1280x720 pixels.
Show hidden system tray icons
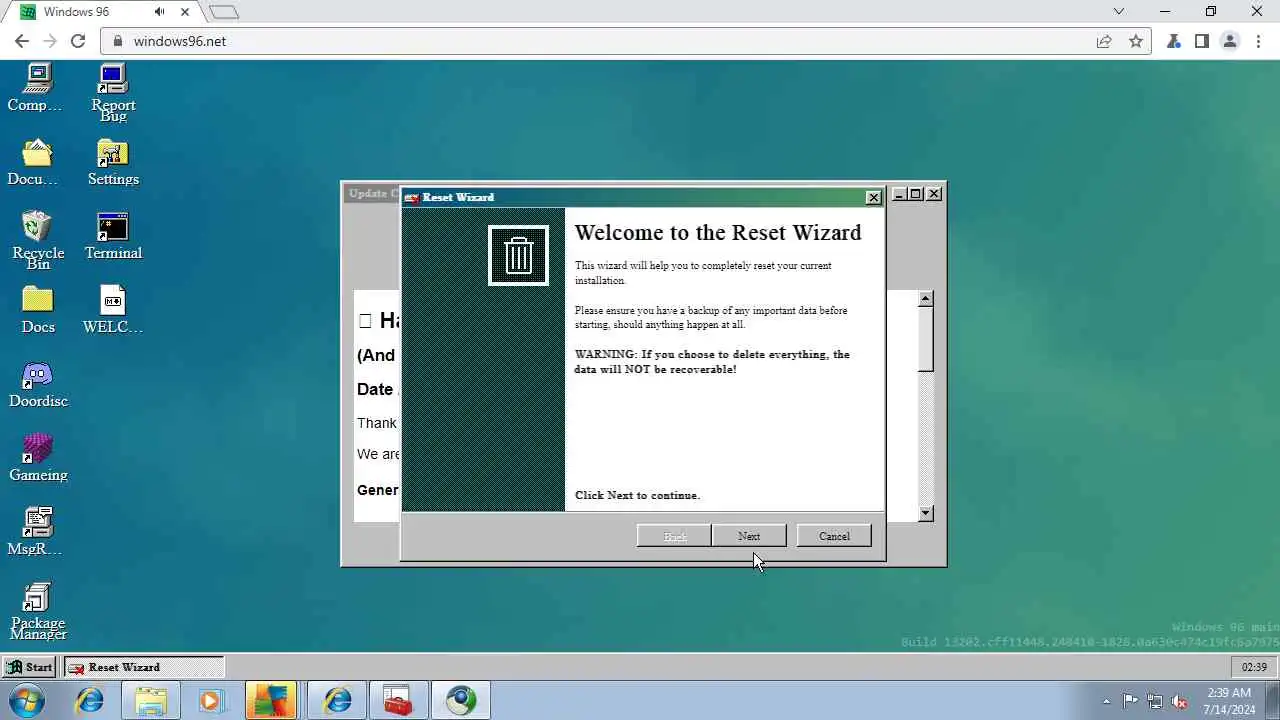click(1106, 701)
